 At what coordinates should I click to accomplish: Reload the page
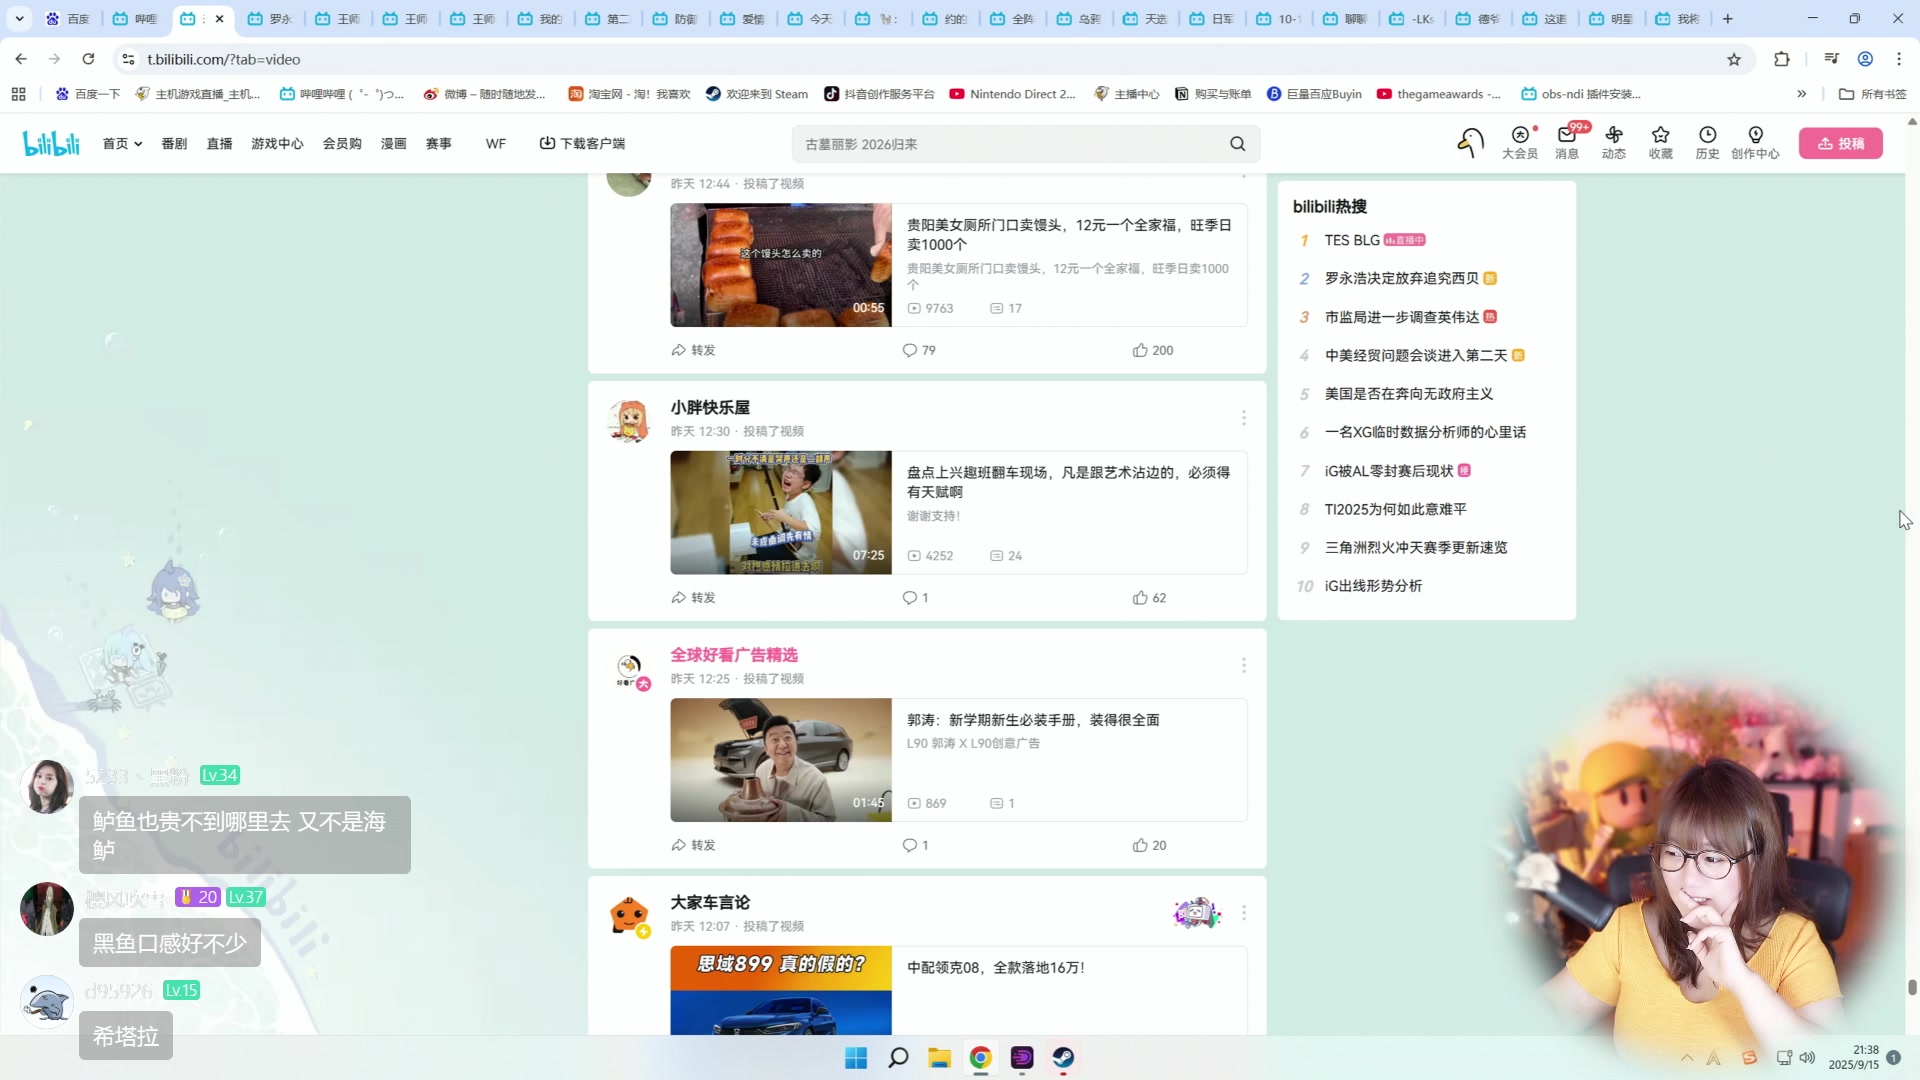(88, 59)
